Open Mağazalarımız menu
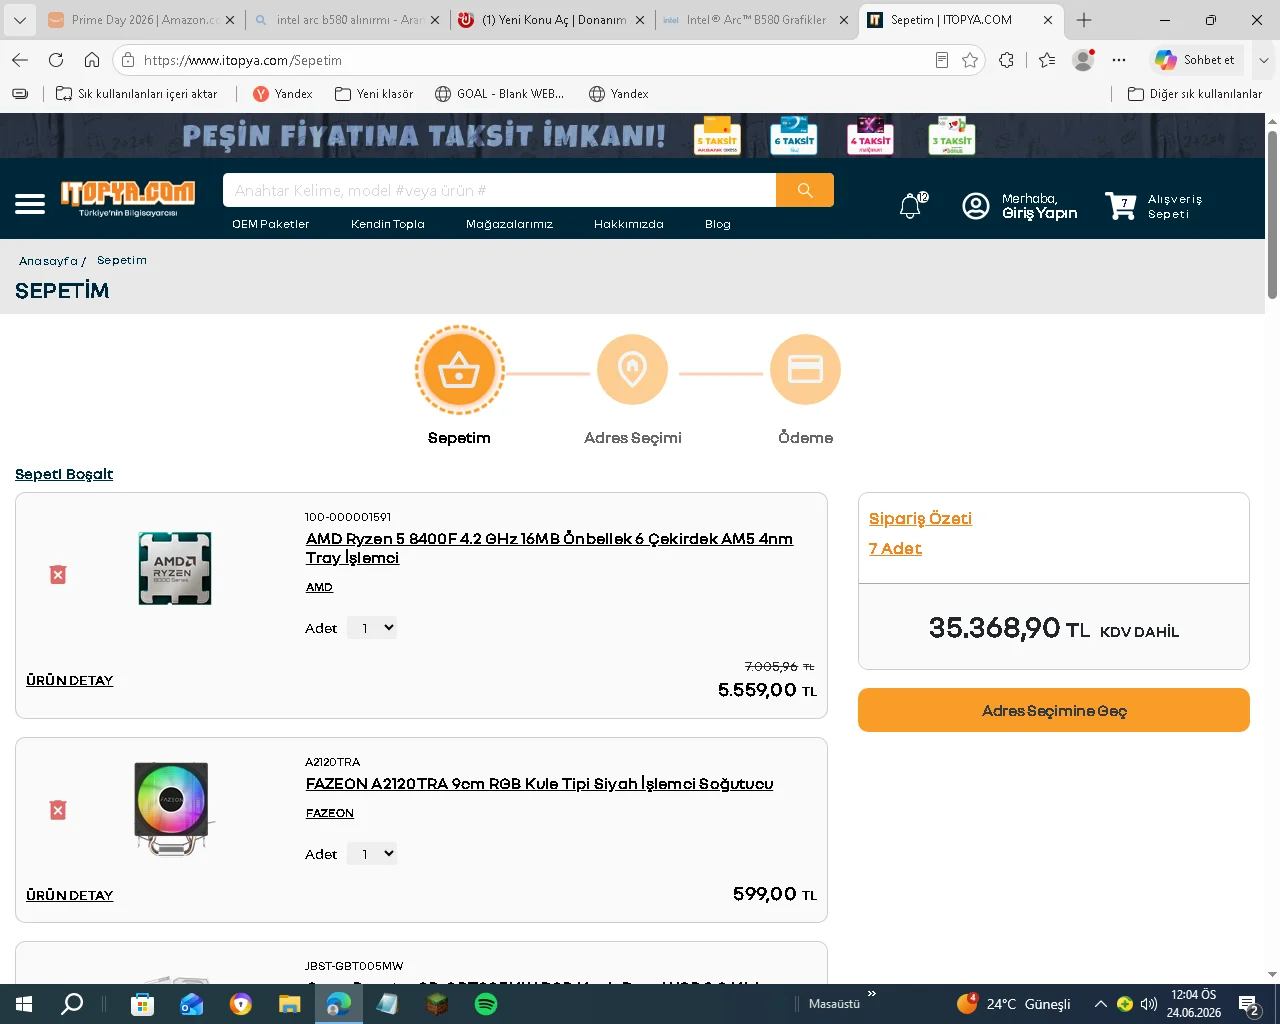The image size is (1280, 1024). pos(509,224)
